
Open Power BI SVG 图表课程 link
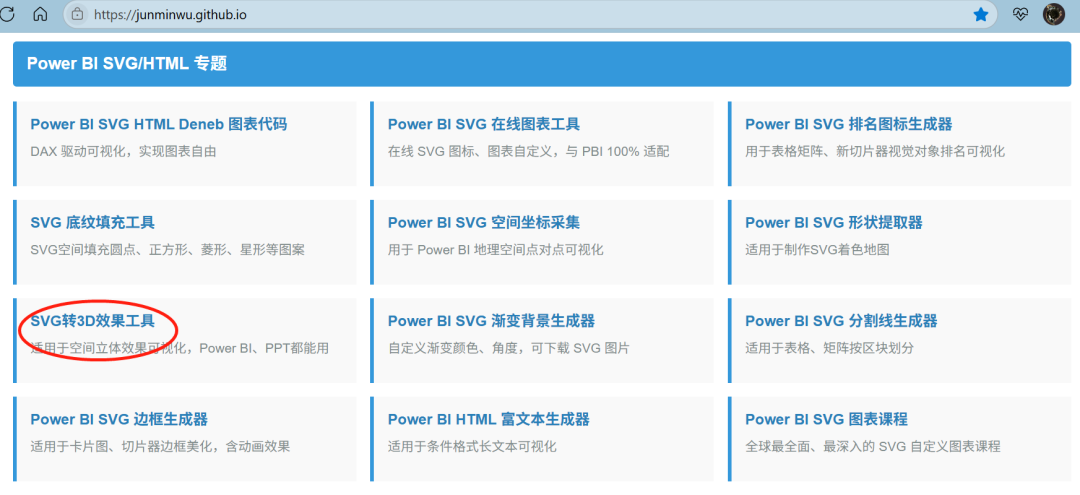click(826, 419)
